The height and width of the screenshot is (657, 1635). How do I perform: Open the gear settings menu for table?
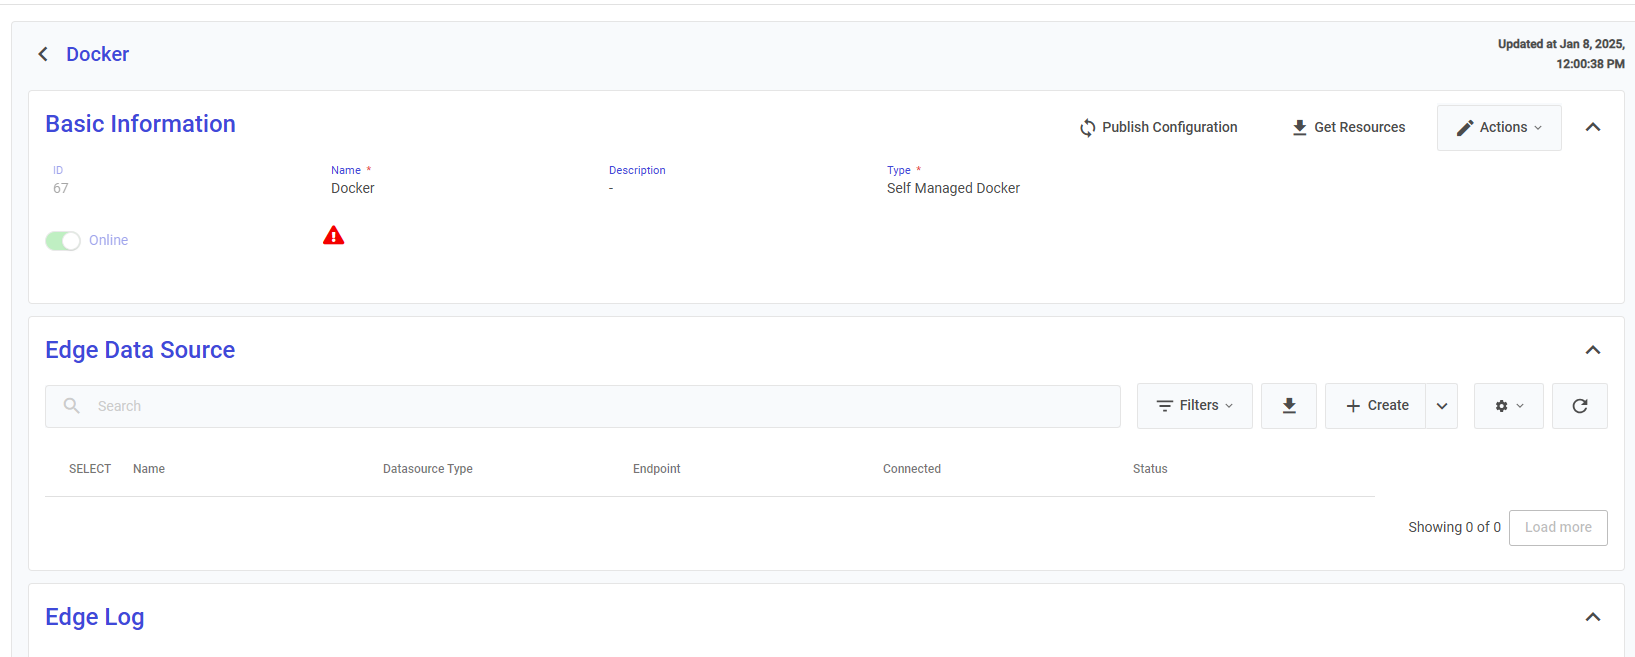coord(1508,406)
